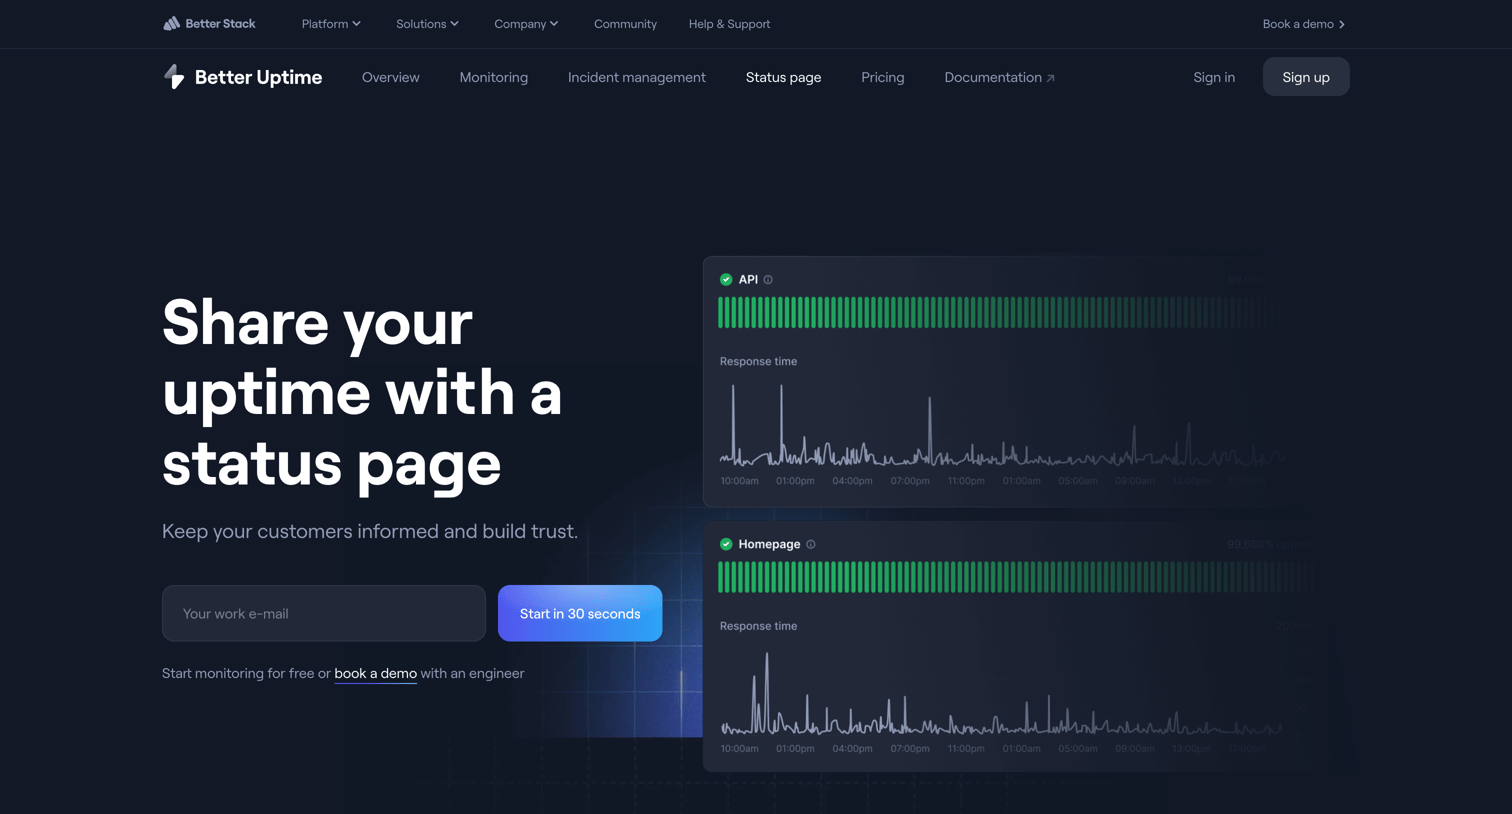Click the API monitor title text

[748, 280]
